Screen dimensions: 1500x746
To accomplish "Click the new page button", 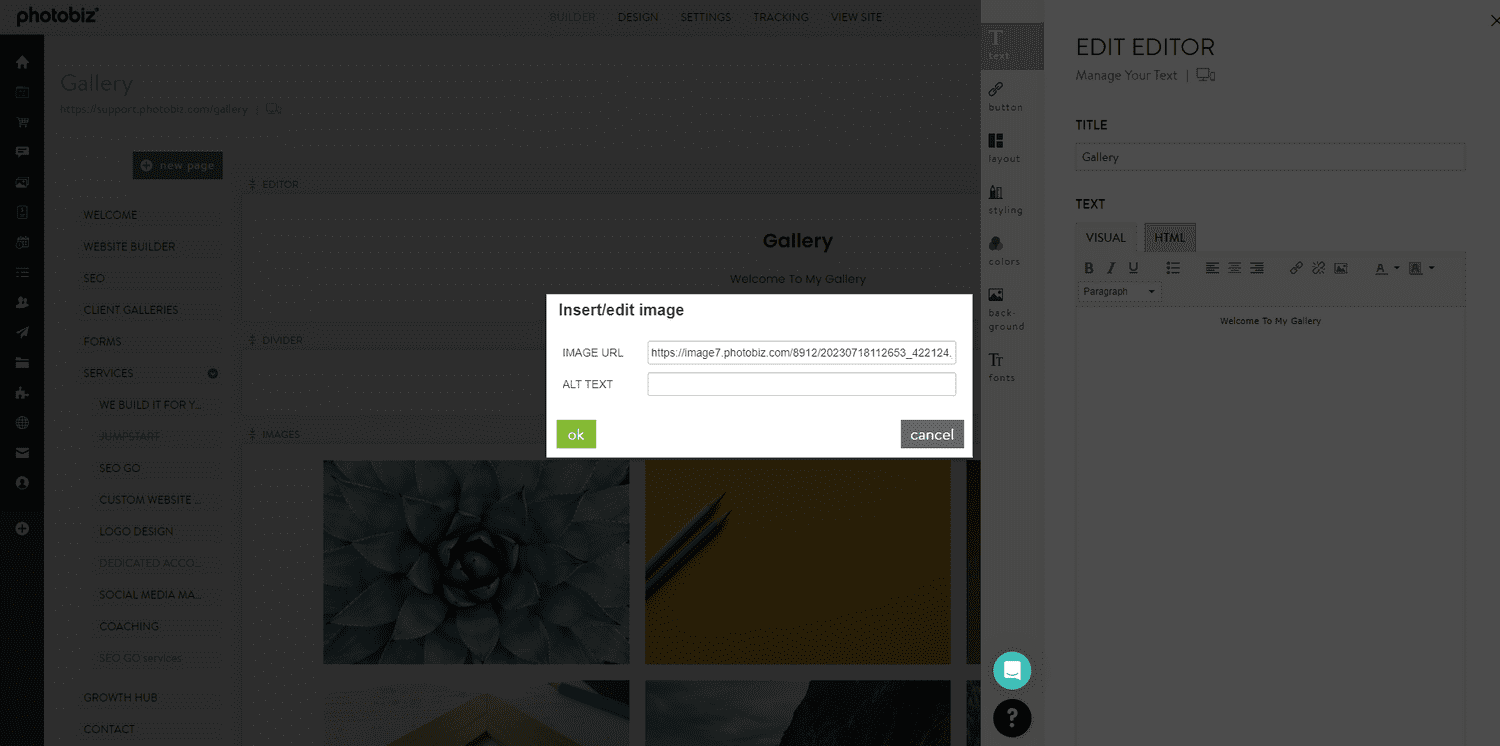I will coord(177,165).
